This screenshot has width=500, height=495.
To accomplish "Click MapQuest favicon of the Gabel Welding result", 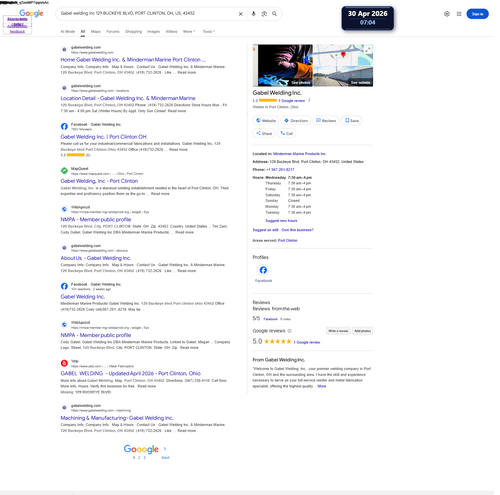I will coord(64,171).
